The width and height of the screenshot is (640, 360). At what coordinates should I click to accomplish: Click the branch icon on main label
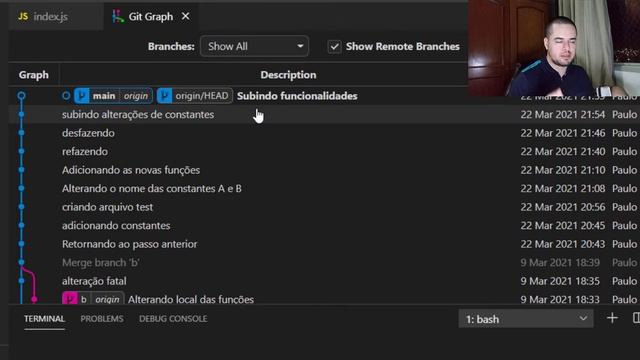pyautogui.click(x=82, y=96)
